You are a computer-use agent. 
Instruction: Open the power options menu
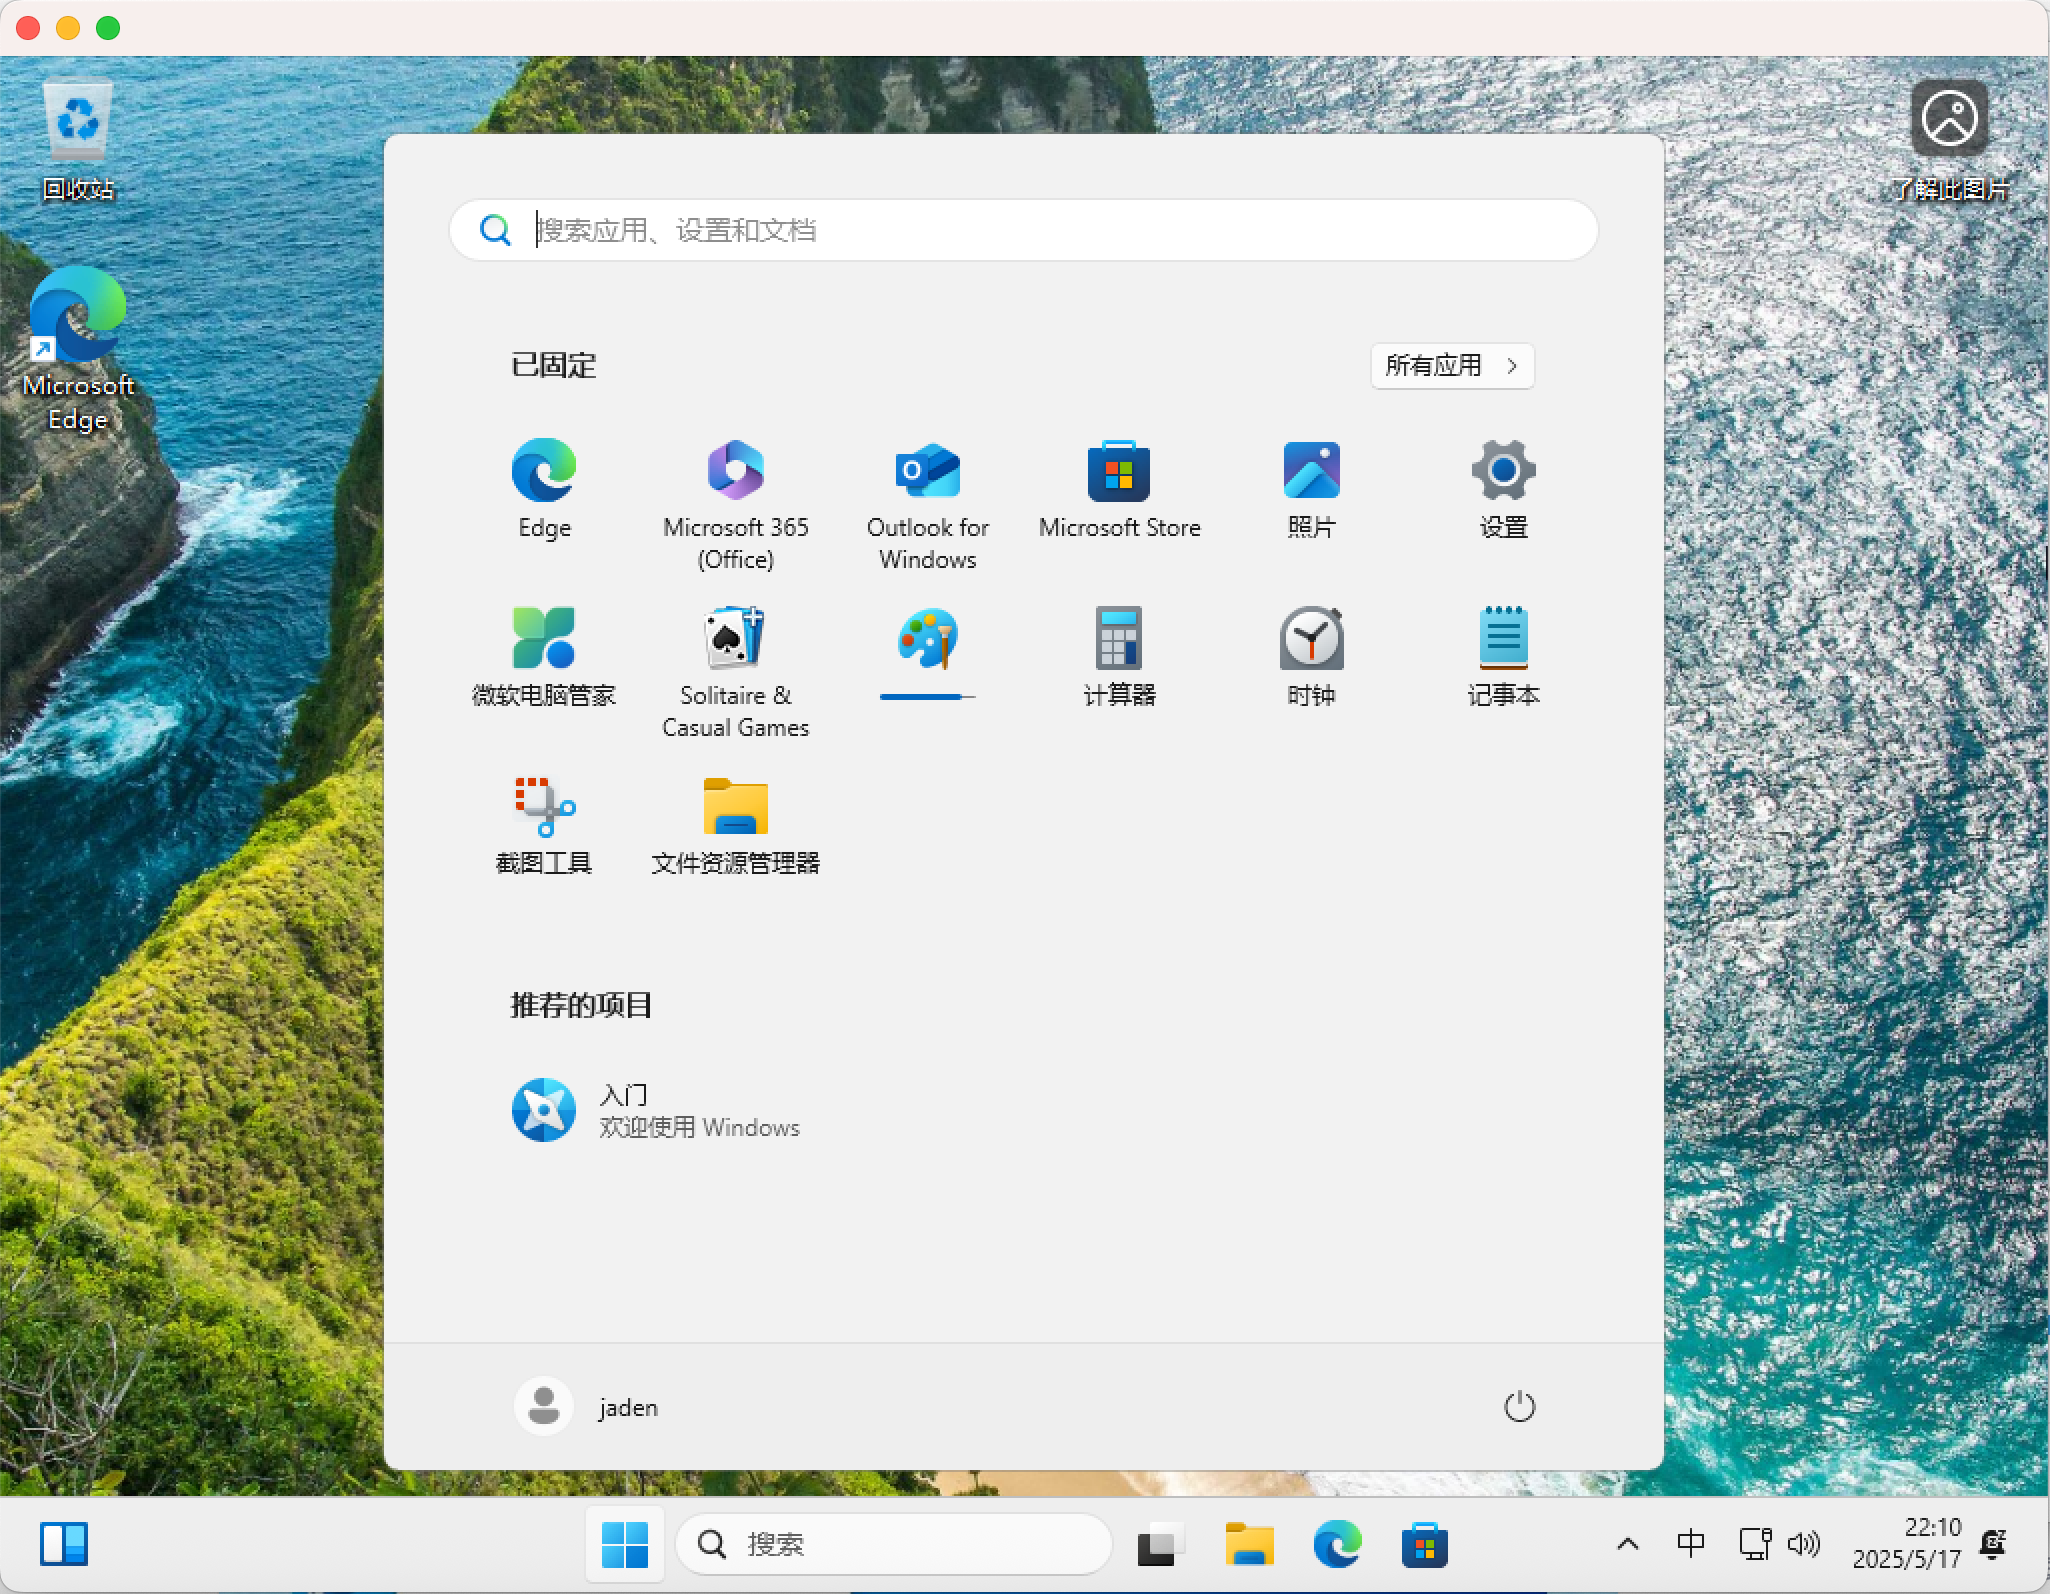(1518, 1406)
